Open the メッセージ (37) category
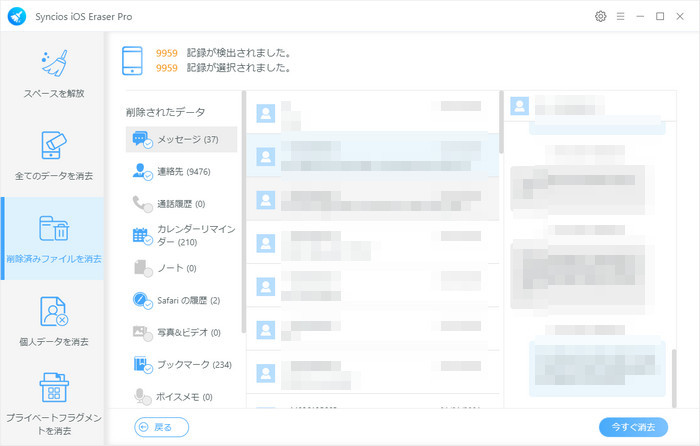The image size is (700, 446). (181, 140)
